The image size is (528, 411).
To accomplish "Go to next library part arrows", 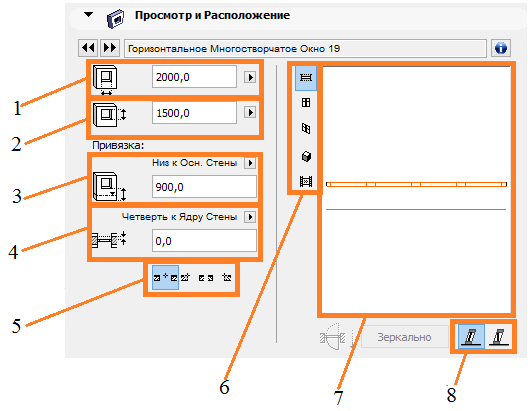I will coord(110,48).
